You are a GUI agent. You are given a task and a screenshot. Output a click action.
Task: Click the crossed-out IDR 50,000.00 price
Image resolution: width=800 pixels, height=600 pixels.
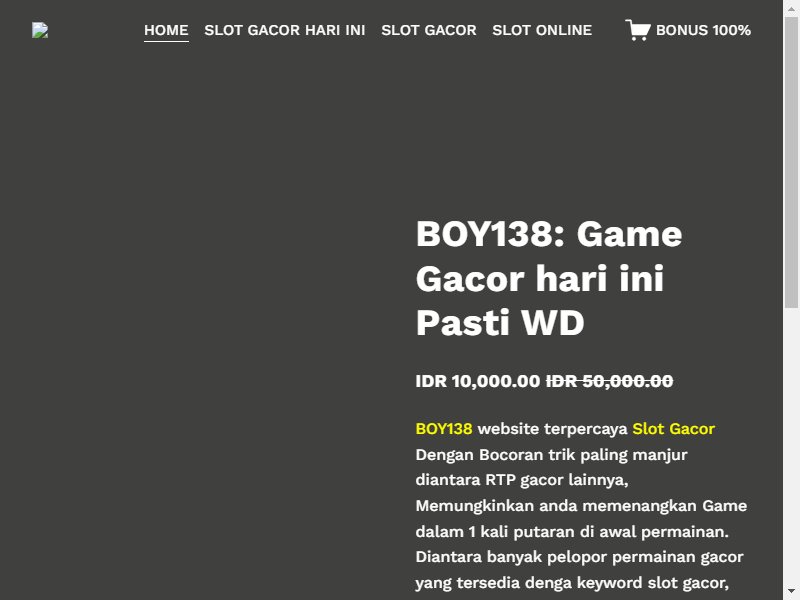[x=610, y=381]
